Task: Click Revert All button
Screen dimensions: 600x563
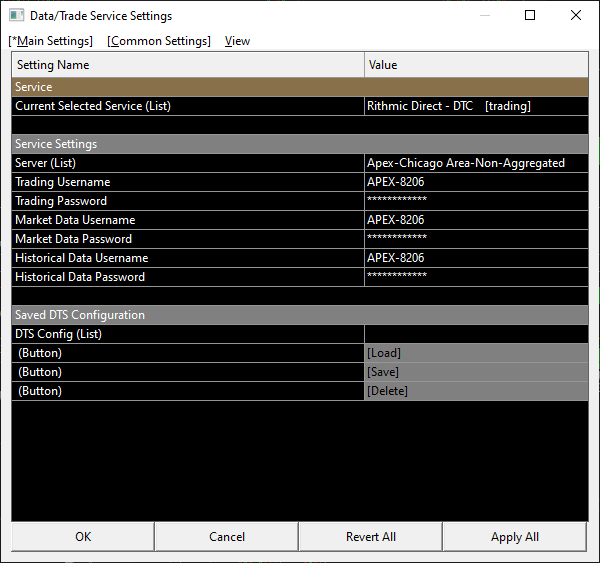Action: point(371,537)
